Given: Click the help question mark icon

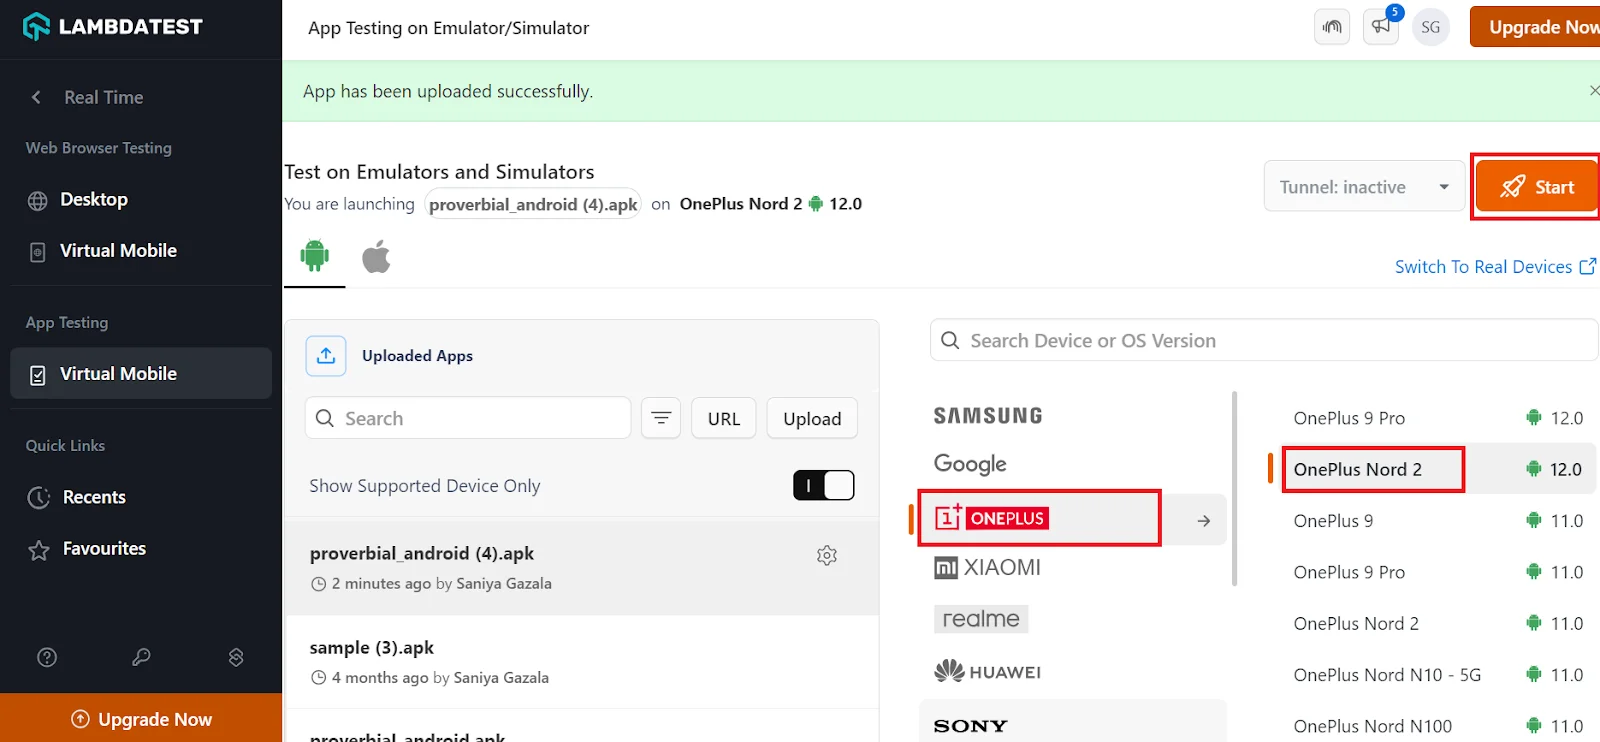Looking at the screenshot, I should pos(47,657).
